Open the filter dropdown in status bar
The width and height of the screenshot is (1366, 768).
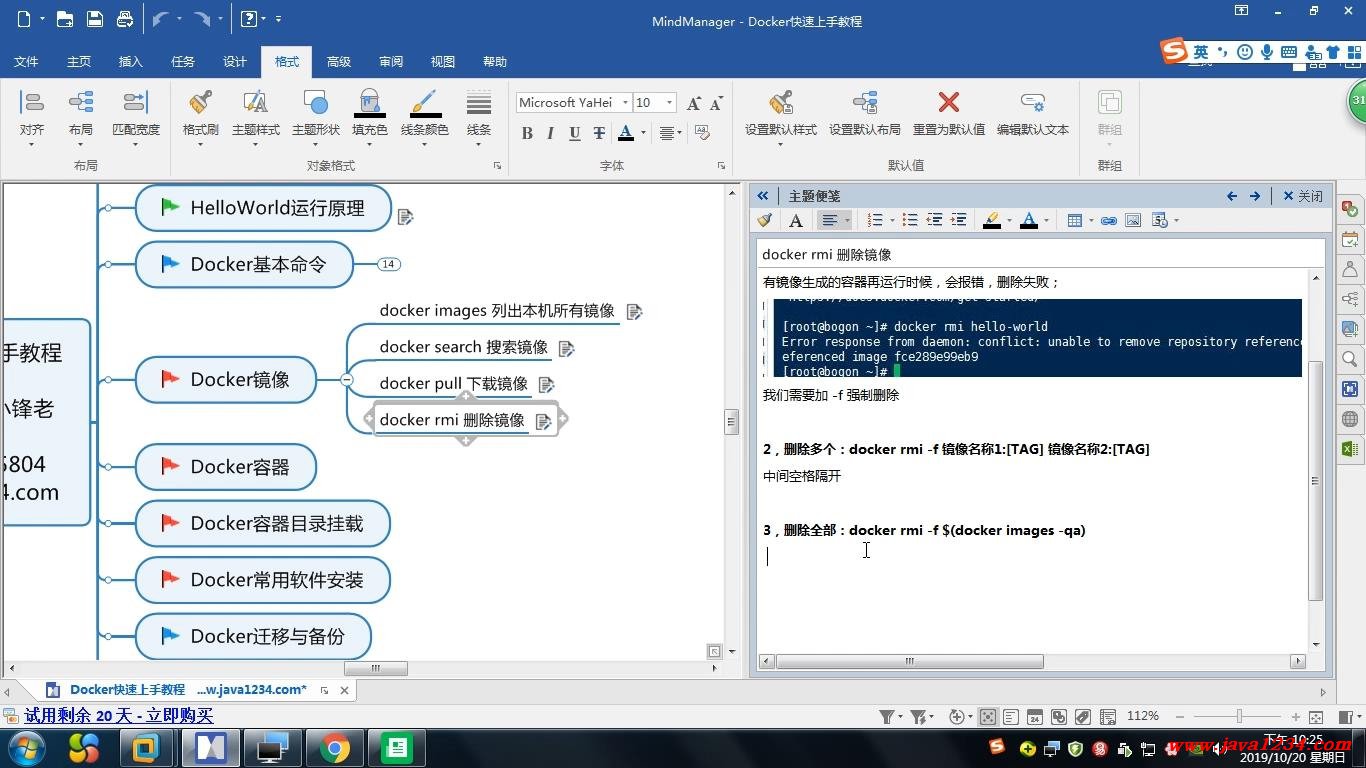tap(901, 717)
